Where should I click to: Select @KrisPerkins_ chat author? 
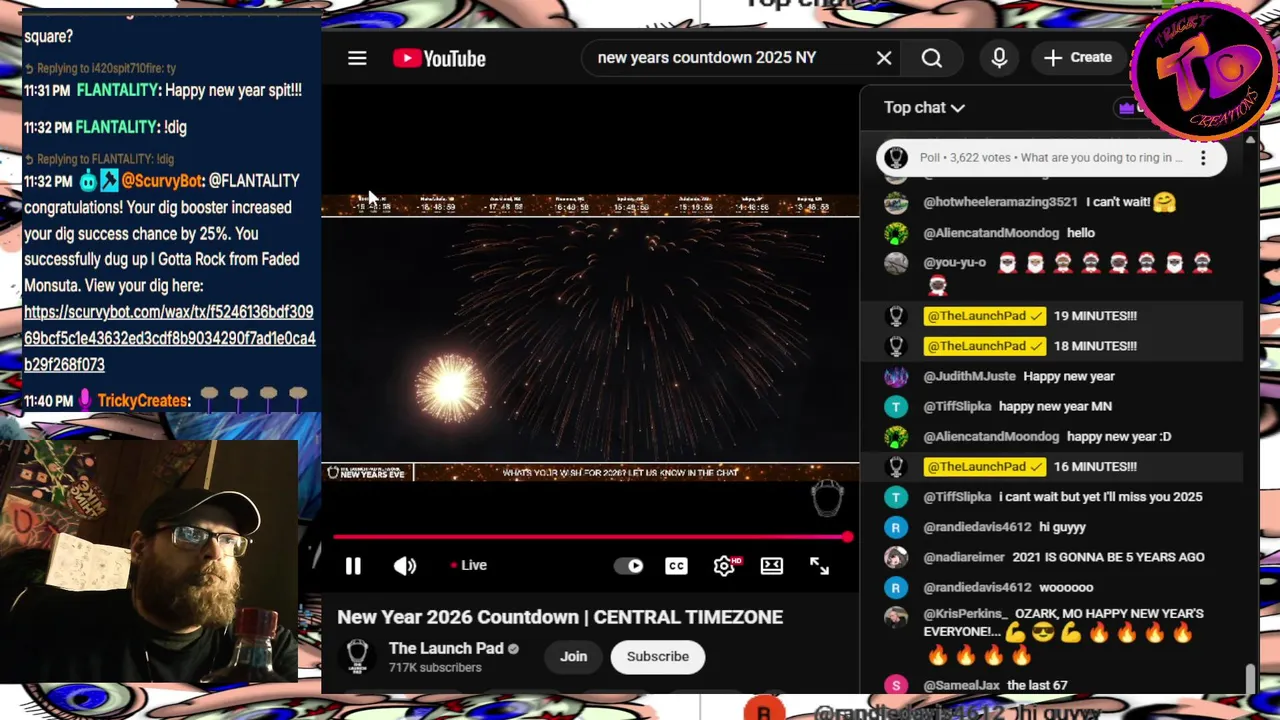click(965, 614)
